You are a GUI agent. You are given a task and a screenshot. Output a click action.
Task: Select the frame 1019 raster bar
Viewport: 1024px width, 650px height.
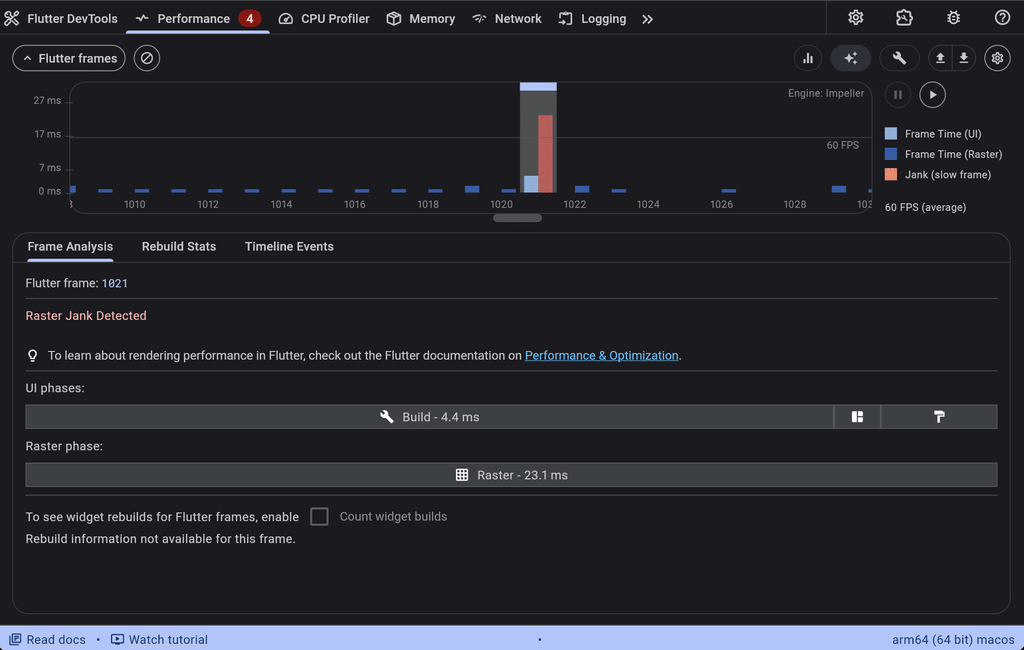[x=472, y=189]
